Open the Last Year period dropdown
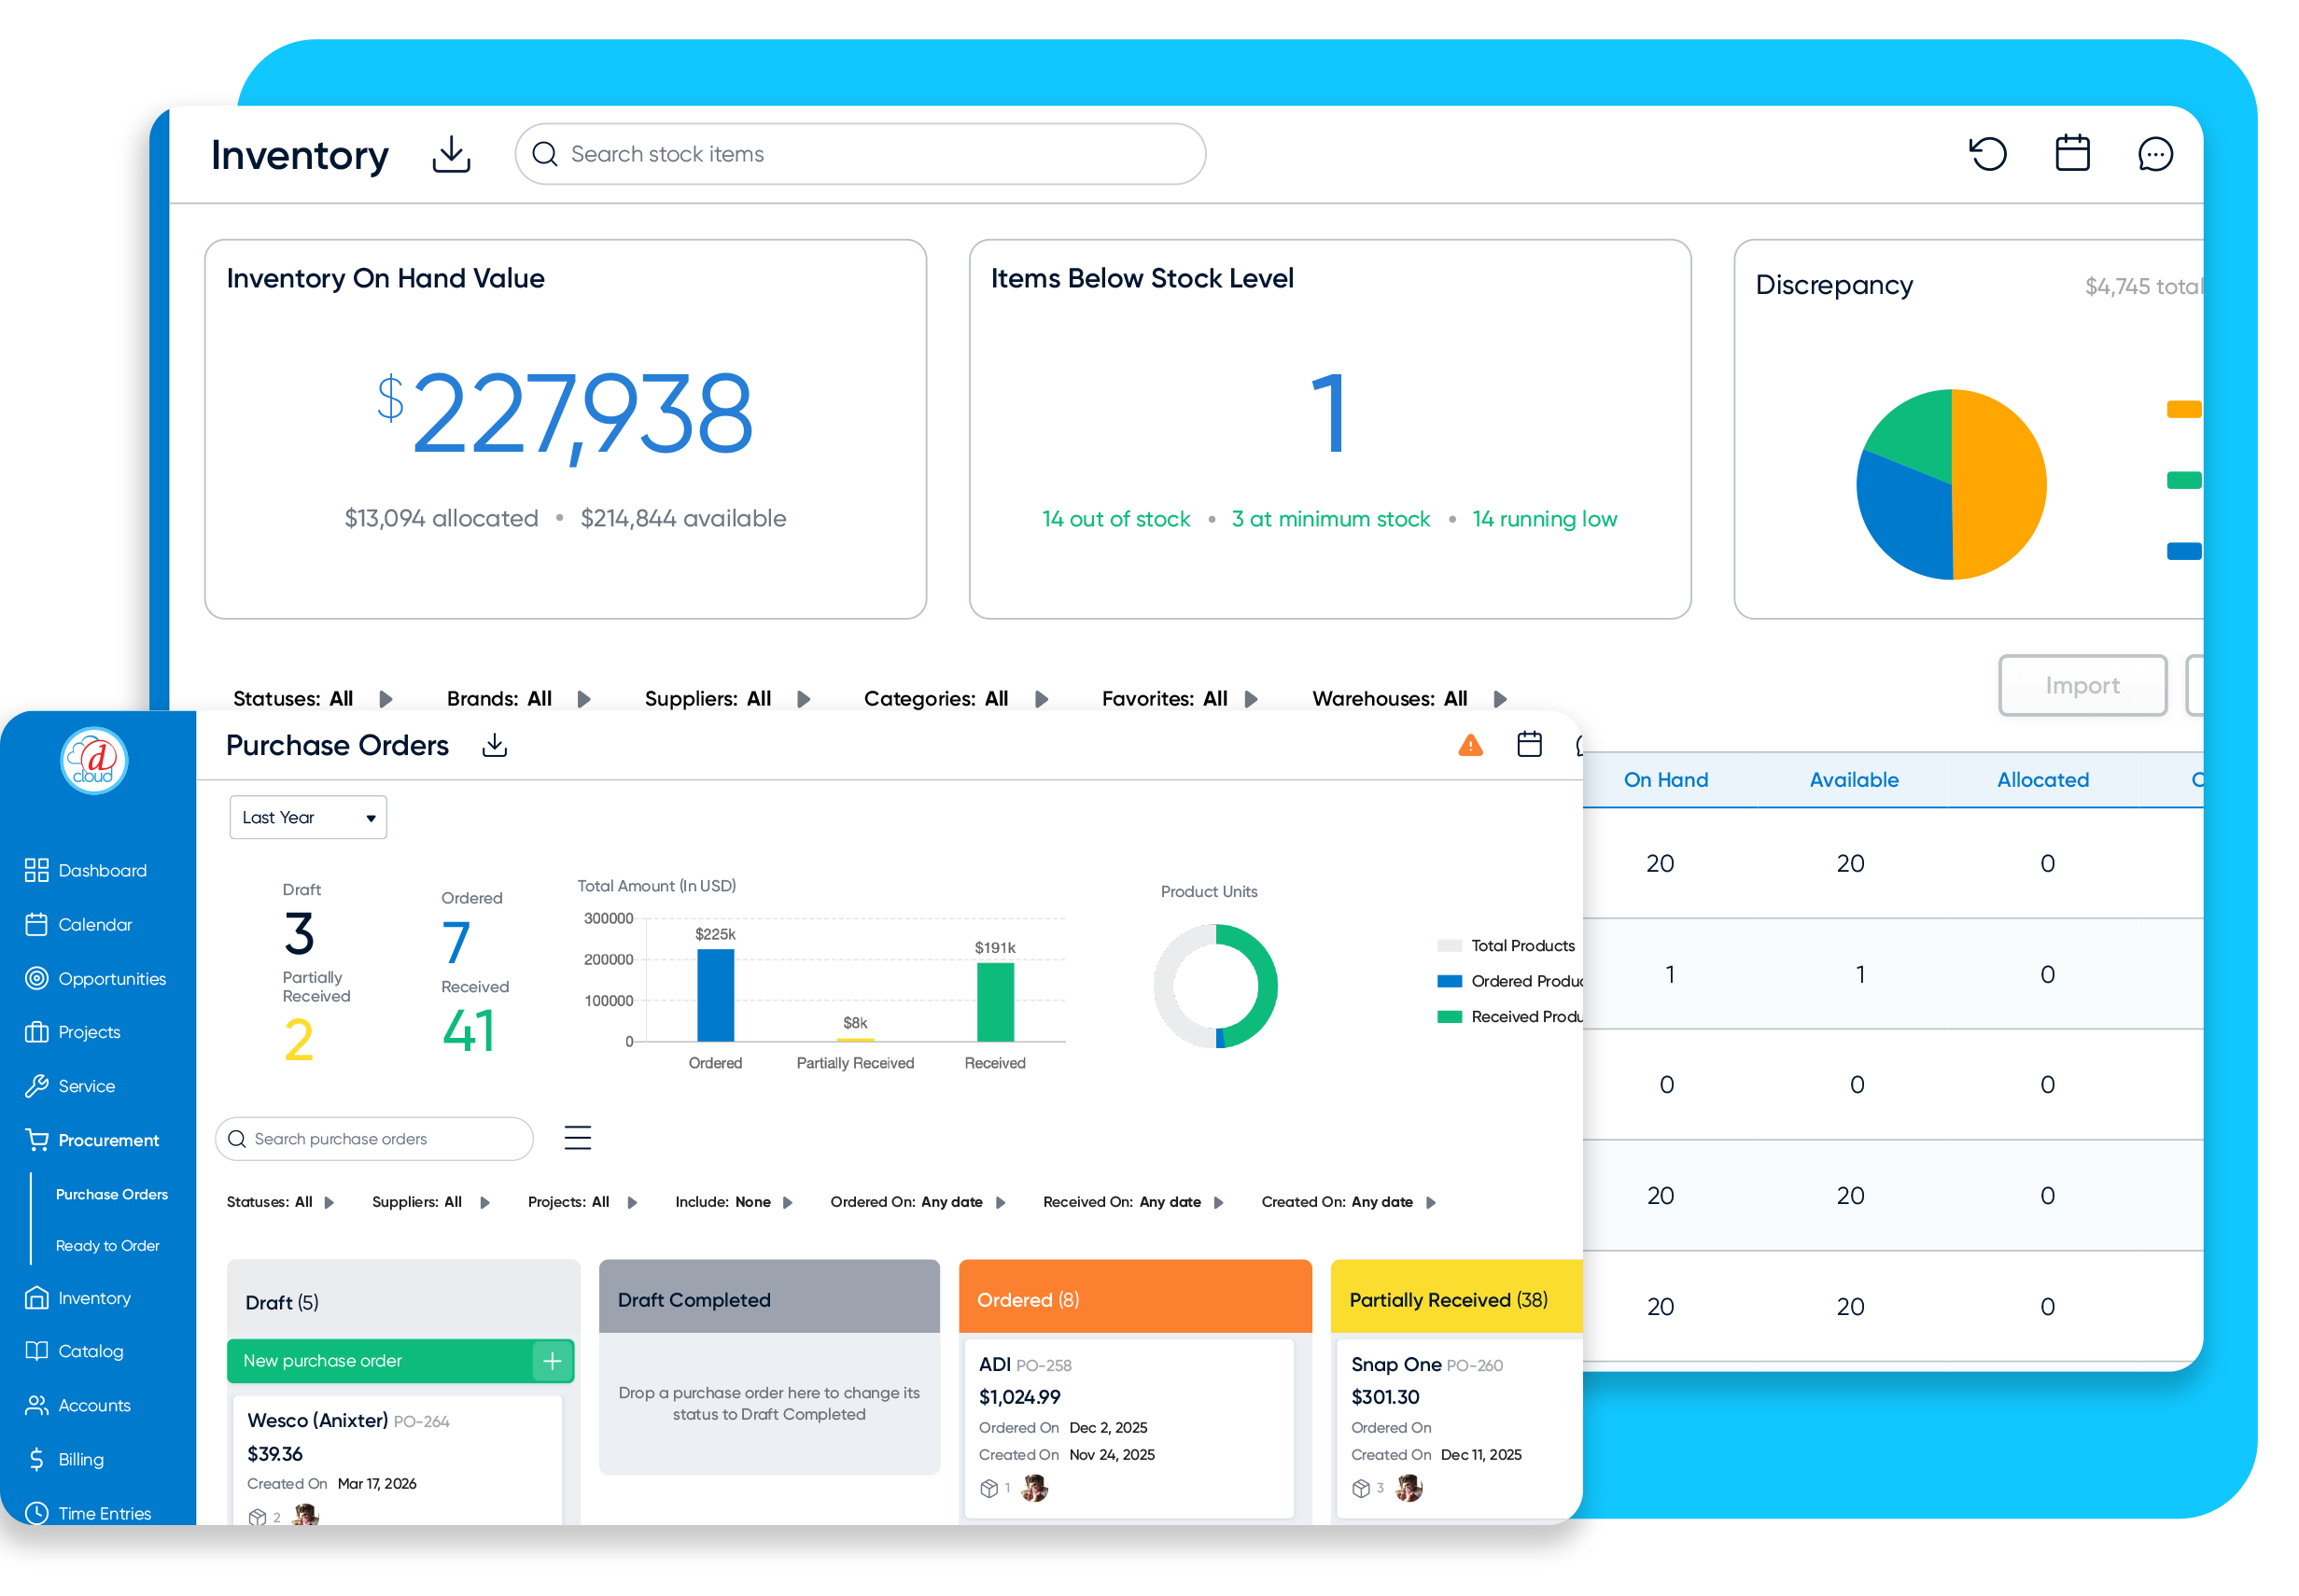Viewport: 2299px width, 1596px height. click(x=307, y=817)
